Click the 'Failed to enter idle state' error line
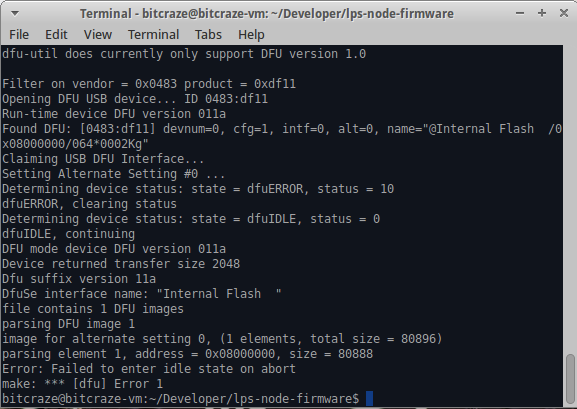 149,369
